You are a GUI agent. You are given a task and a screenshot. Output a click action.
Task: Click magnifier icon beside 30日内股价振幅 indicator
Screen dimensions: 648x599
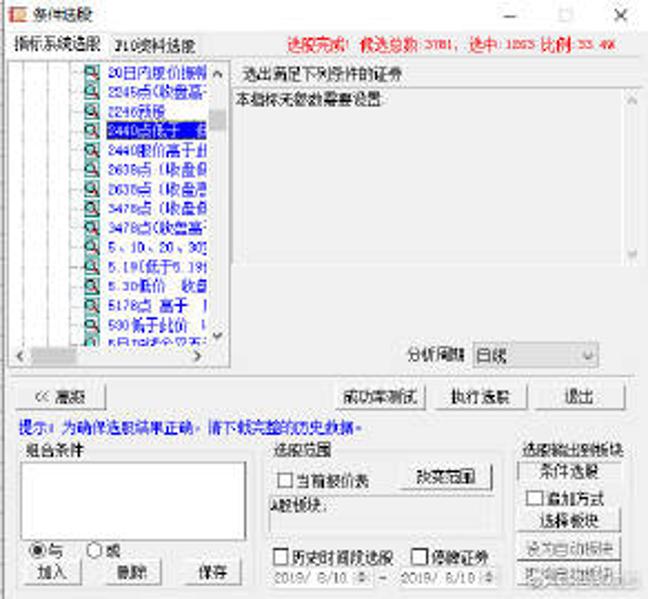(x=91, y=72)
